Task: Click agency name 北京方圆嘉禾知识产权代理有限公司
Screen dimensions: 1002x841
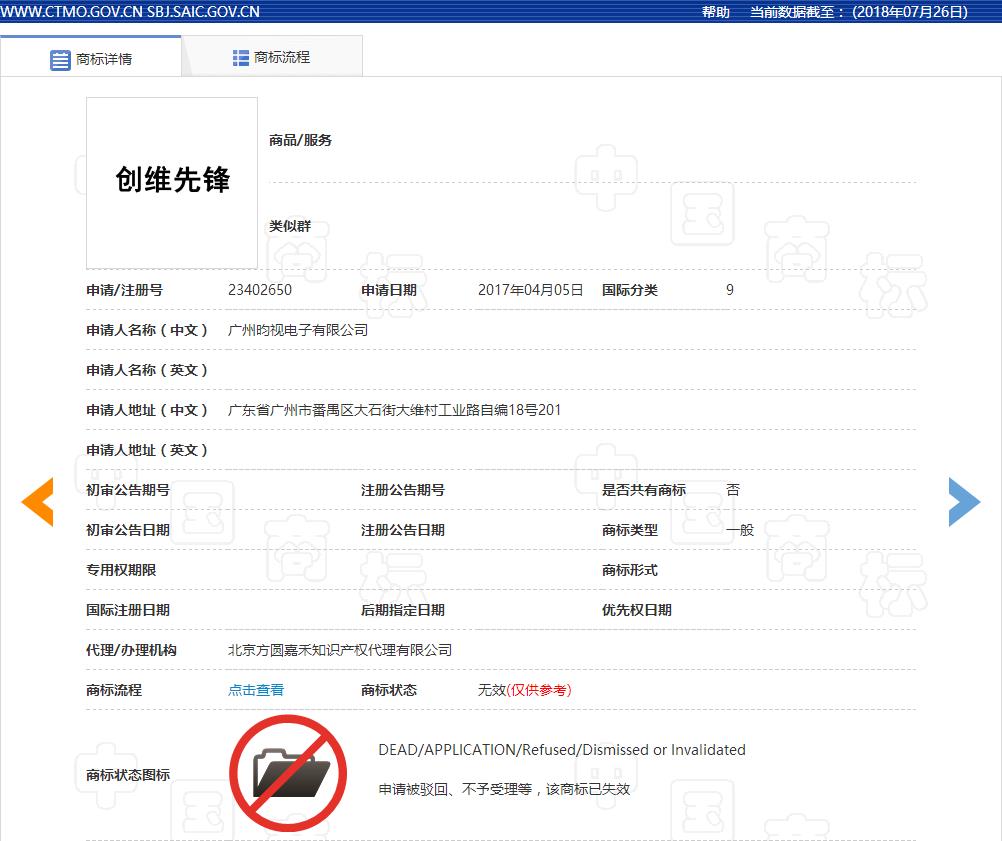Action: (x=340, y=650)
